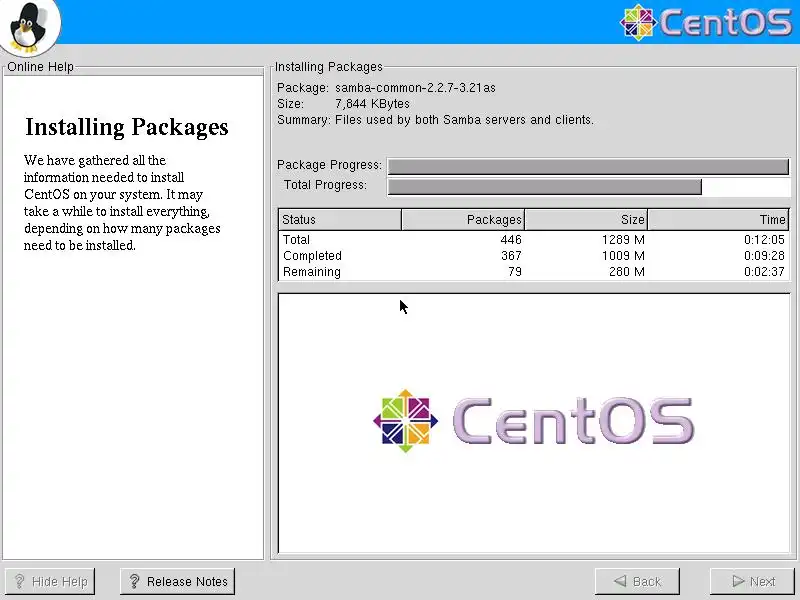Select the Status column header
800x600 pixels.
coord(340,219)
